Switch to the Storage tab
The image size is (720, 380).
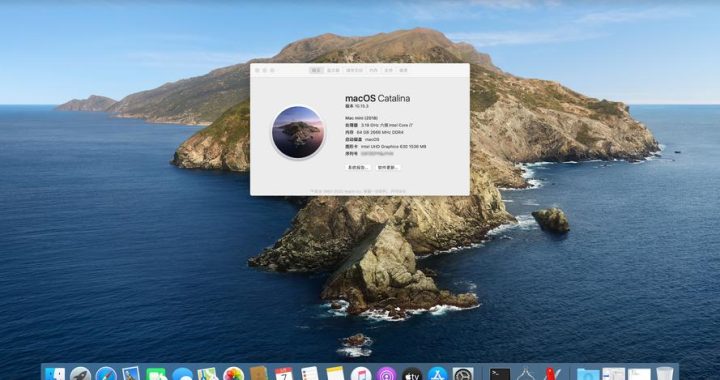(x=354, y=70)
